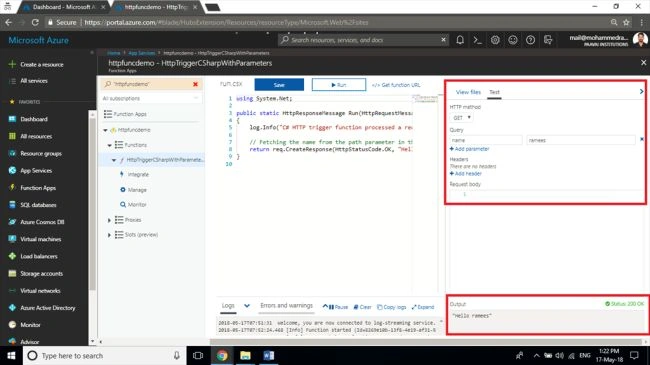Image resolution: width=650 pixels, height=365 pixels.
Task: Click Copy logs
Action: coord(391,307)
